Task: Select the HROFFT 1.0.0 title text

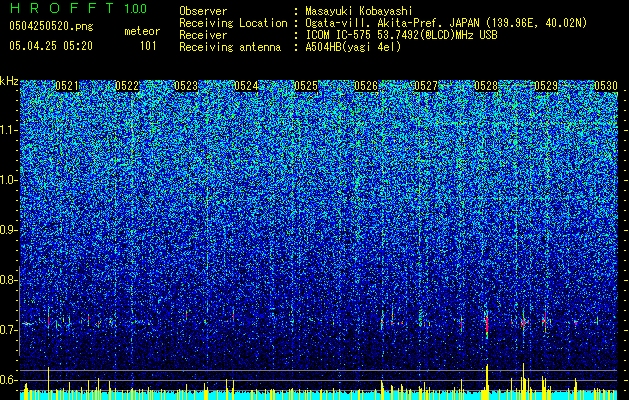Action: pyautogui.click(x=78, y=8)
